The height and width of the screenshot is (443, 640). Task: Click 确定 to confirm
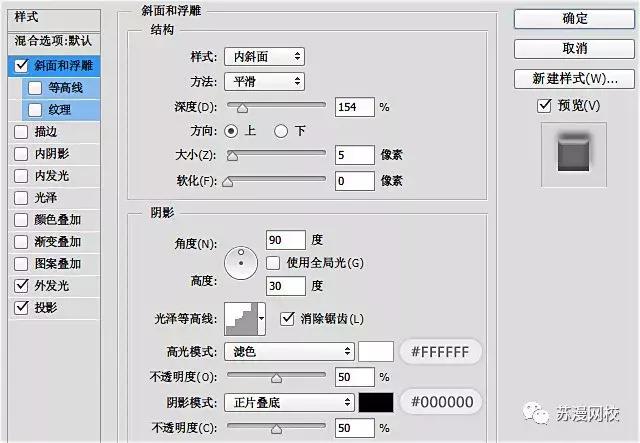tap(574, 18)
